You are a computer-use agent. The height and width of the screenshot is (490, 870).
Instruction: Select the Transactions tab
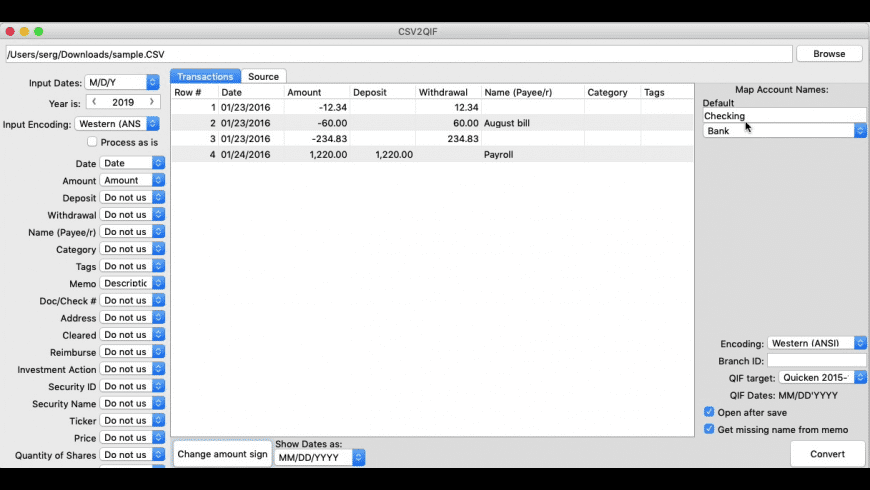coord(205,77)
